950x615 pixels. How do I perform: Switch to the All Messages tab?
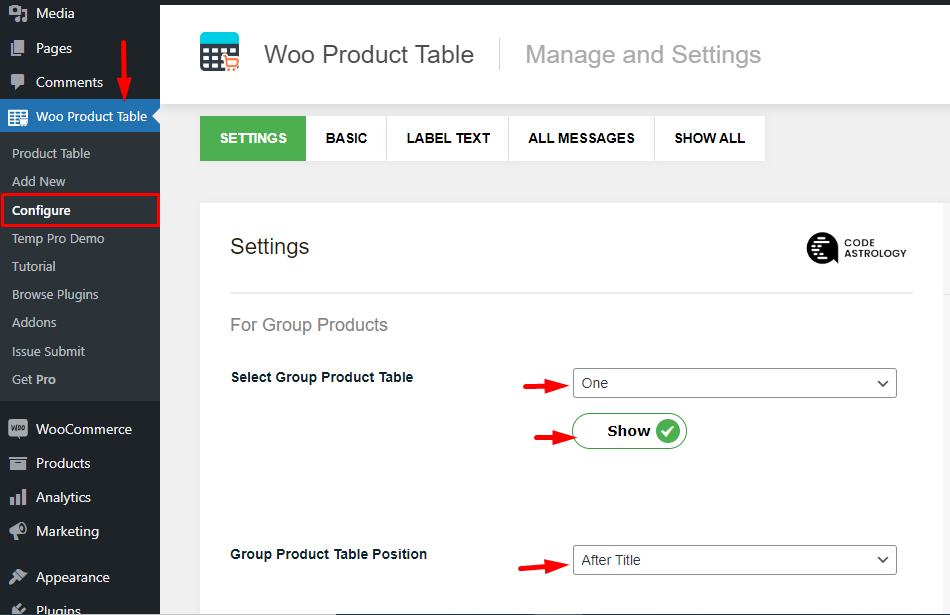pyautogui.click(x=581, y=138)
